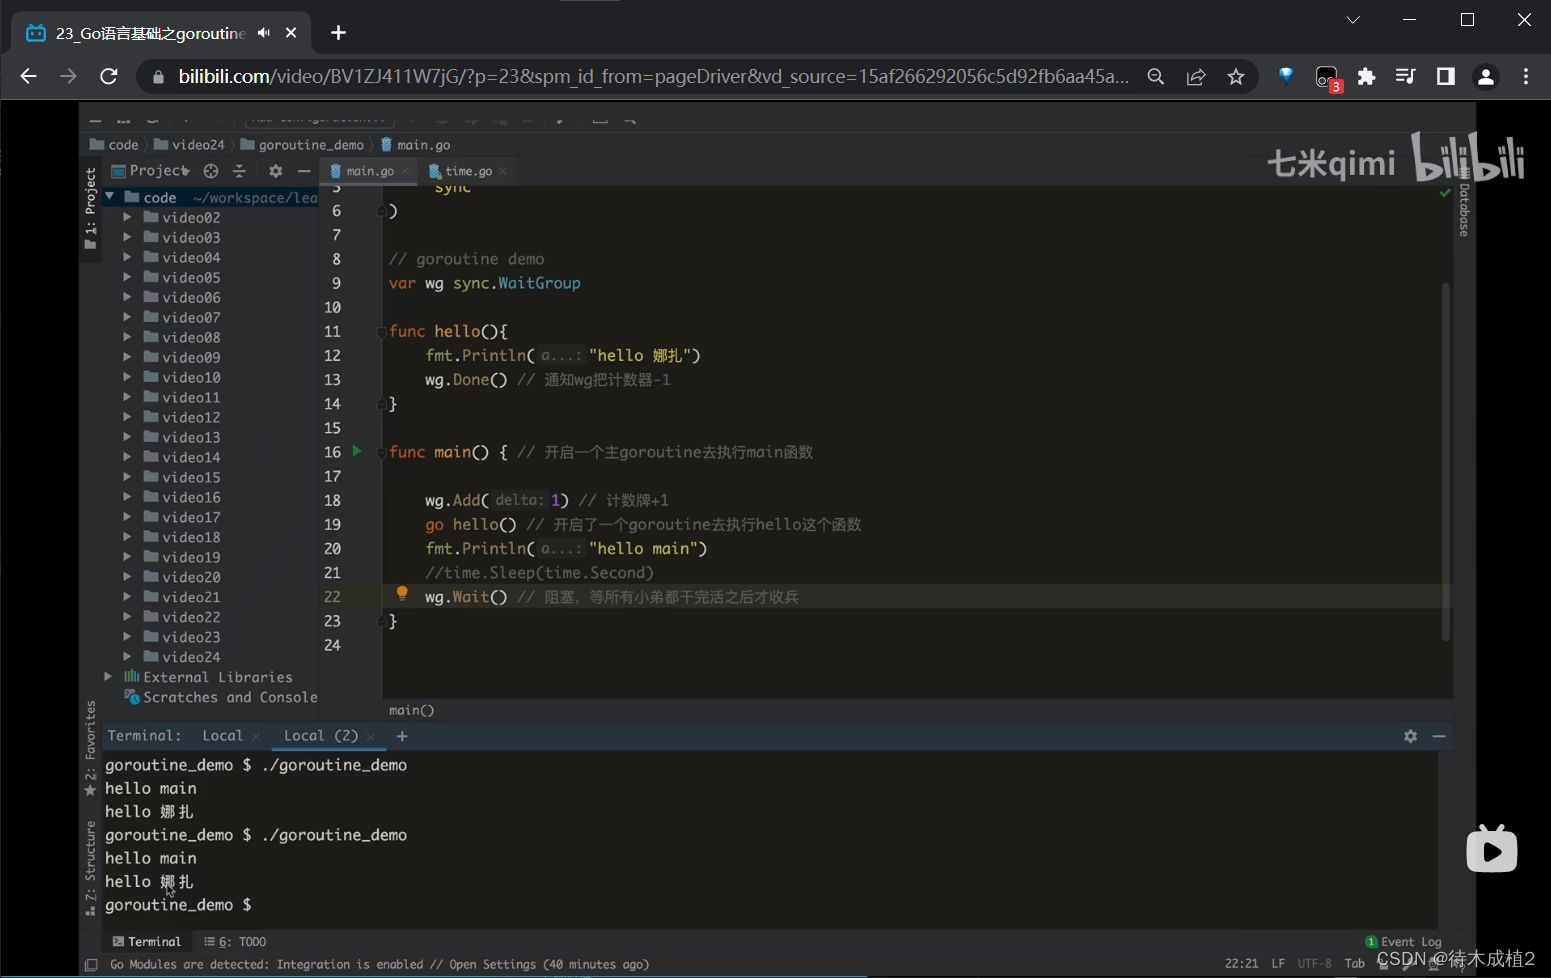Open the media control icon
This screenshot has height=978, width=1551.
tap(1405, 76)
